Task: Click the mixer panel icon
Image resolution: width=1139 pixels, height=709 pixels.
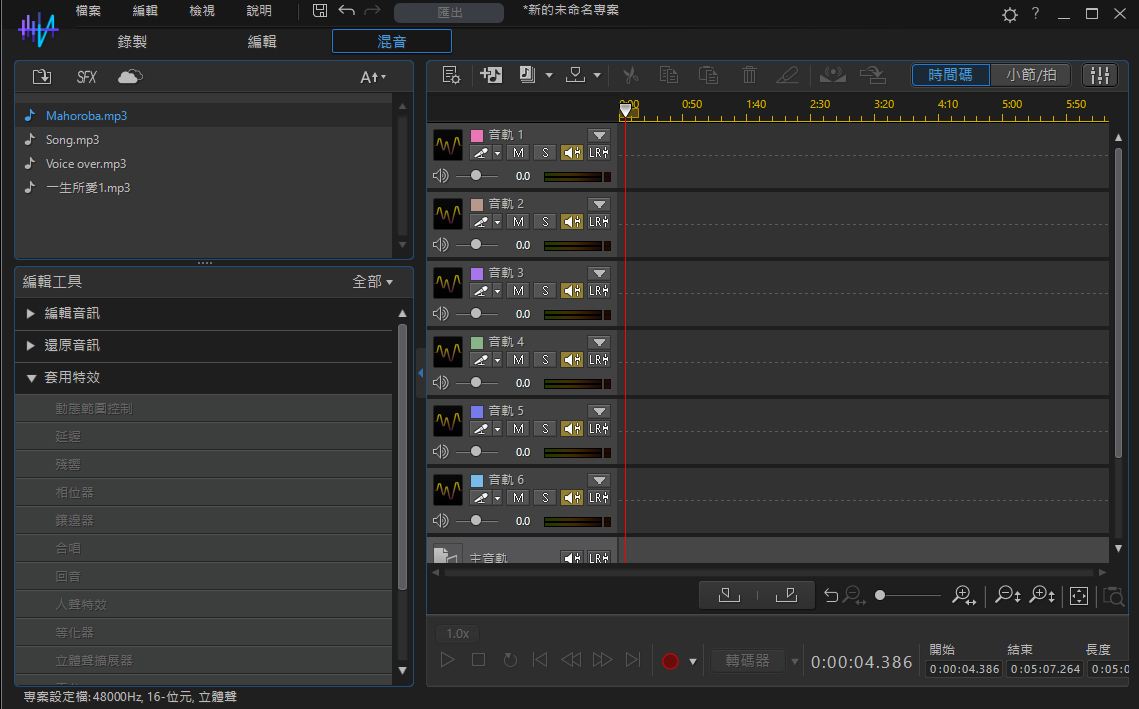Action: click(x=1100, y=75)
